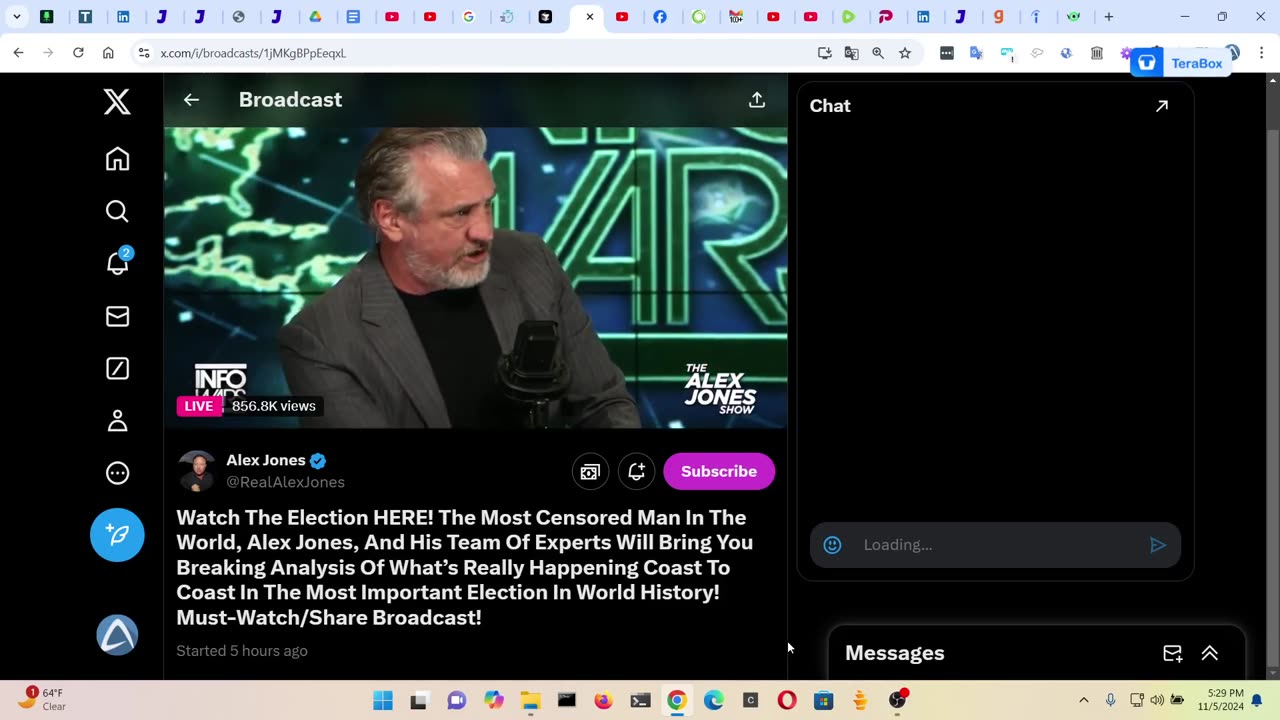Expand the Messages drawer chevrons
The width and height of the screenshot is (1280, 720).
pos(1210,653)
